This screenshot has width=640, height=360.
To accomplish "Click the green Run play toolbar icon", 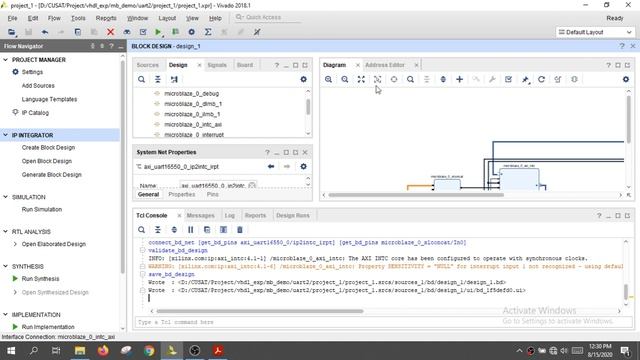I will pyautogui.click(x=158, y=32).
